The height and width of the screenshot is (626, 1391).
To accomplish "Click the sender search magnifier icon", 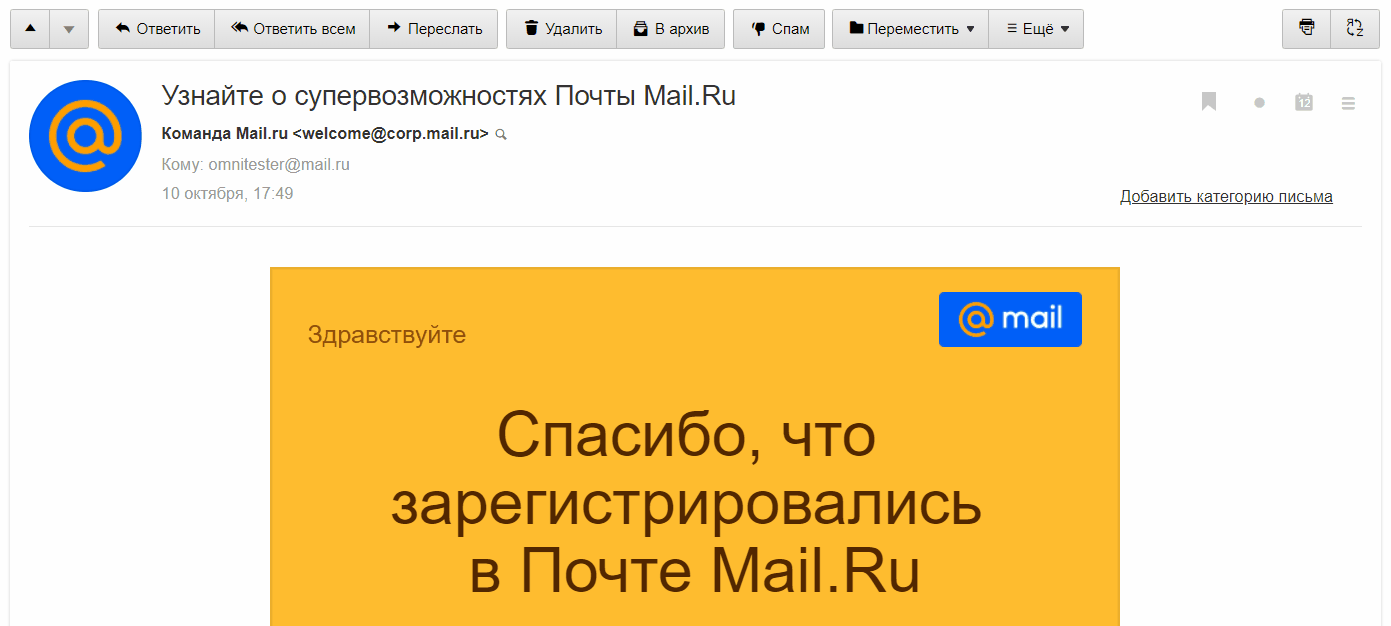I will 501,134.
